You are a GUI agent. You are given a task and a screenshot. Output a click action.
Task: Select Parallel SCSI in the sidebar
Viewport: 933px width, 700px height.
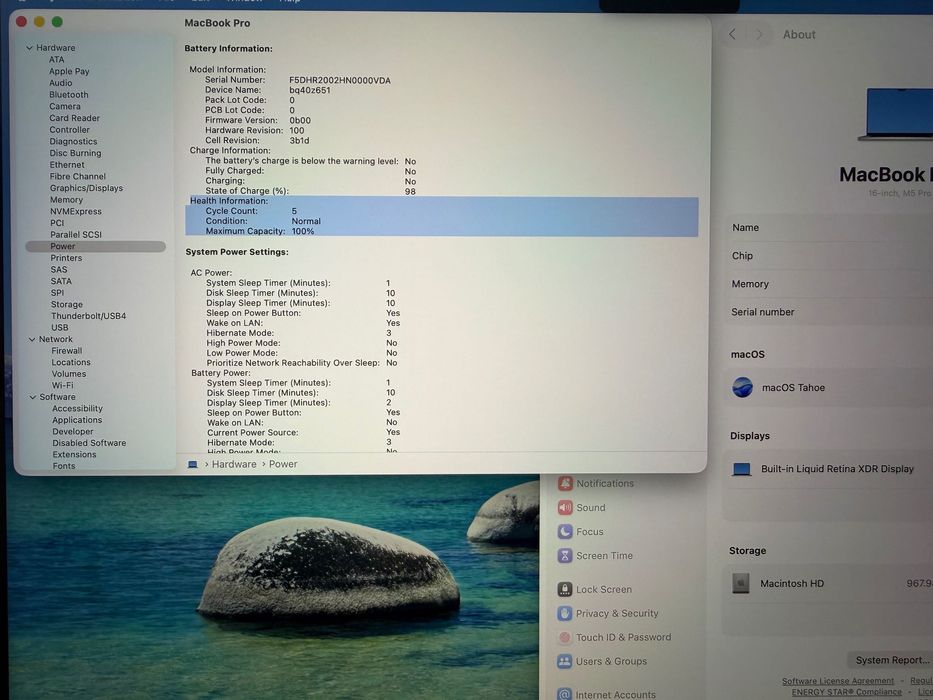pos(76,235)
